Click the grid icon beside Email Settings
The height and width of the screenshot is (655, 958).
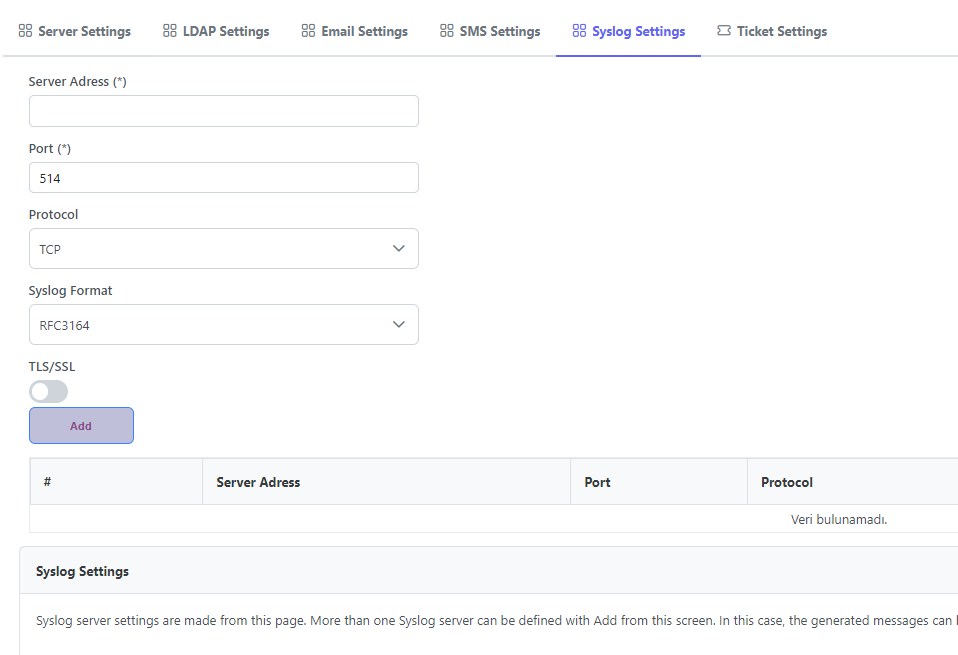click(308, 31)
